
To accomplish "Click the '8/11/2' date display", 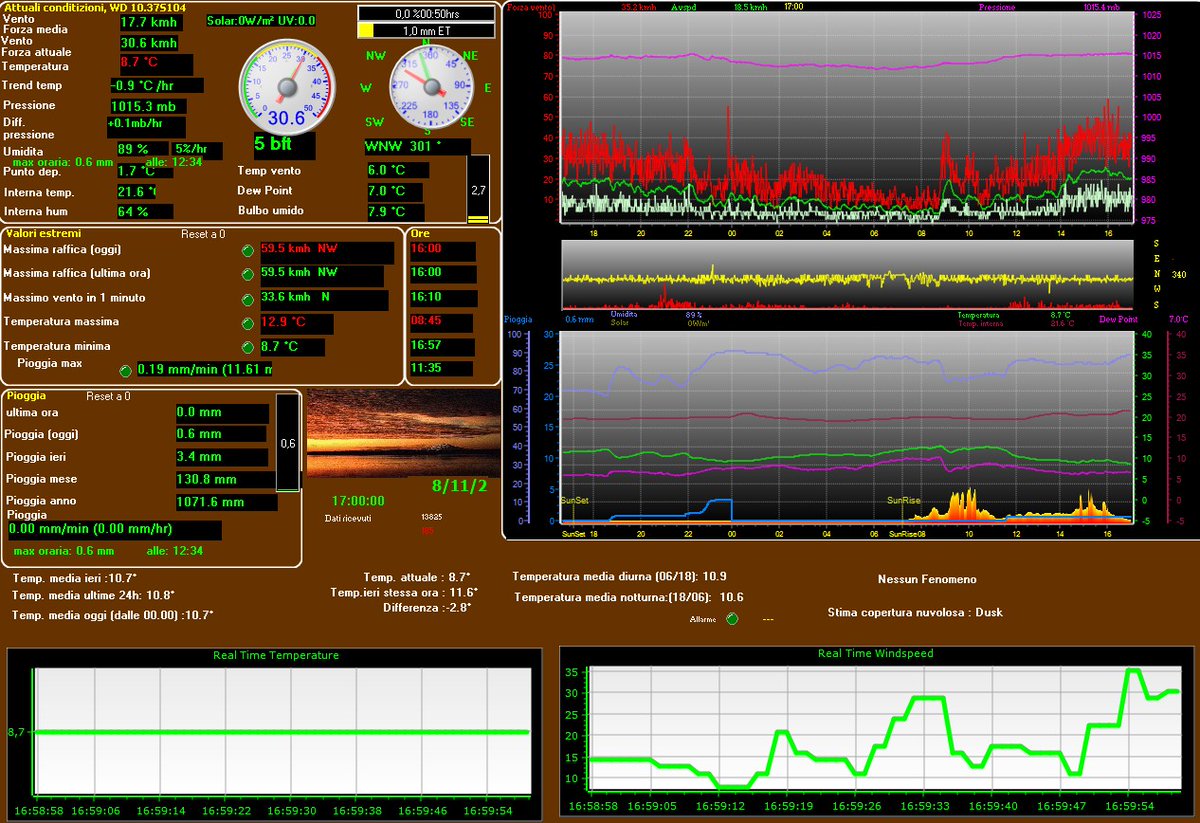I will pos(460,487).
